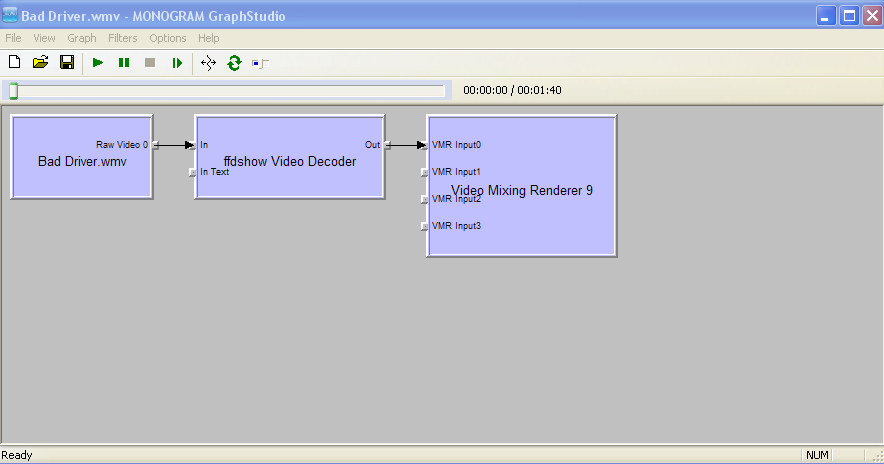Open the Help menu
This screenshot has width=884, height=464.
click(x=209, y=38)
